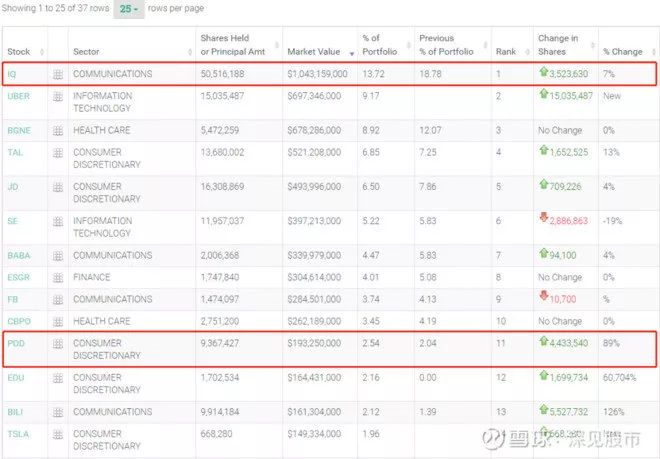Open the FB stock link
Image resolution: width=660 pixels, height=459 pixels.
[13, 299]
